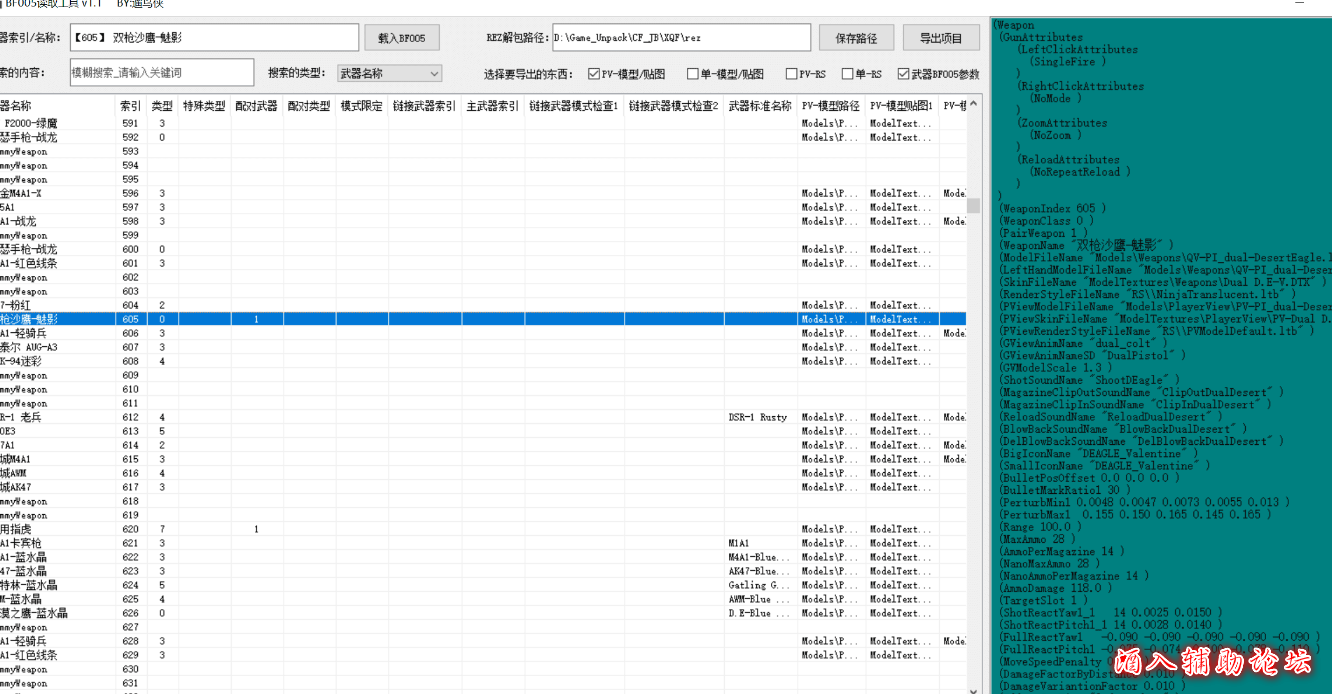The height and width of the screenshot is (694, 1332).
Task: Uncheck the PV-模型/贴图 checkbox
Action: pos(594,74)
